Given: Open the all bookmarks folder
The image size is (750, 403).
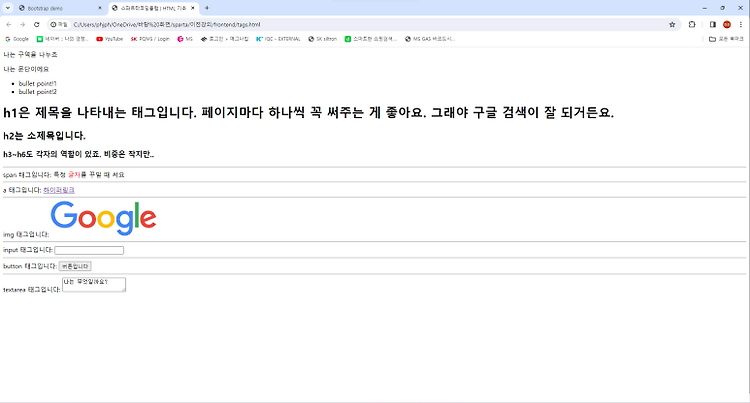Looking at the screenshot, I should point(726,39).
